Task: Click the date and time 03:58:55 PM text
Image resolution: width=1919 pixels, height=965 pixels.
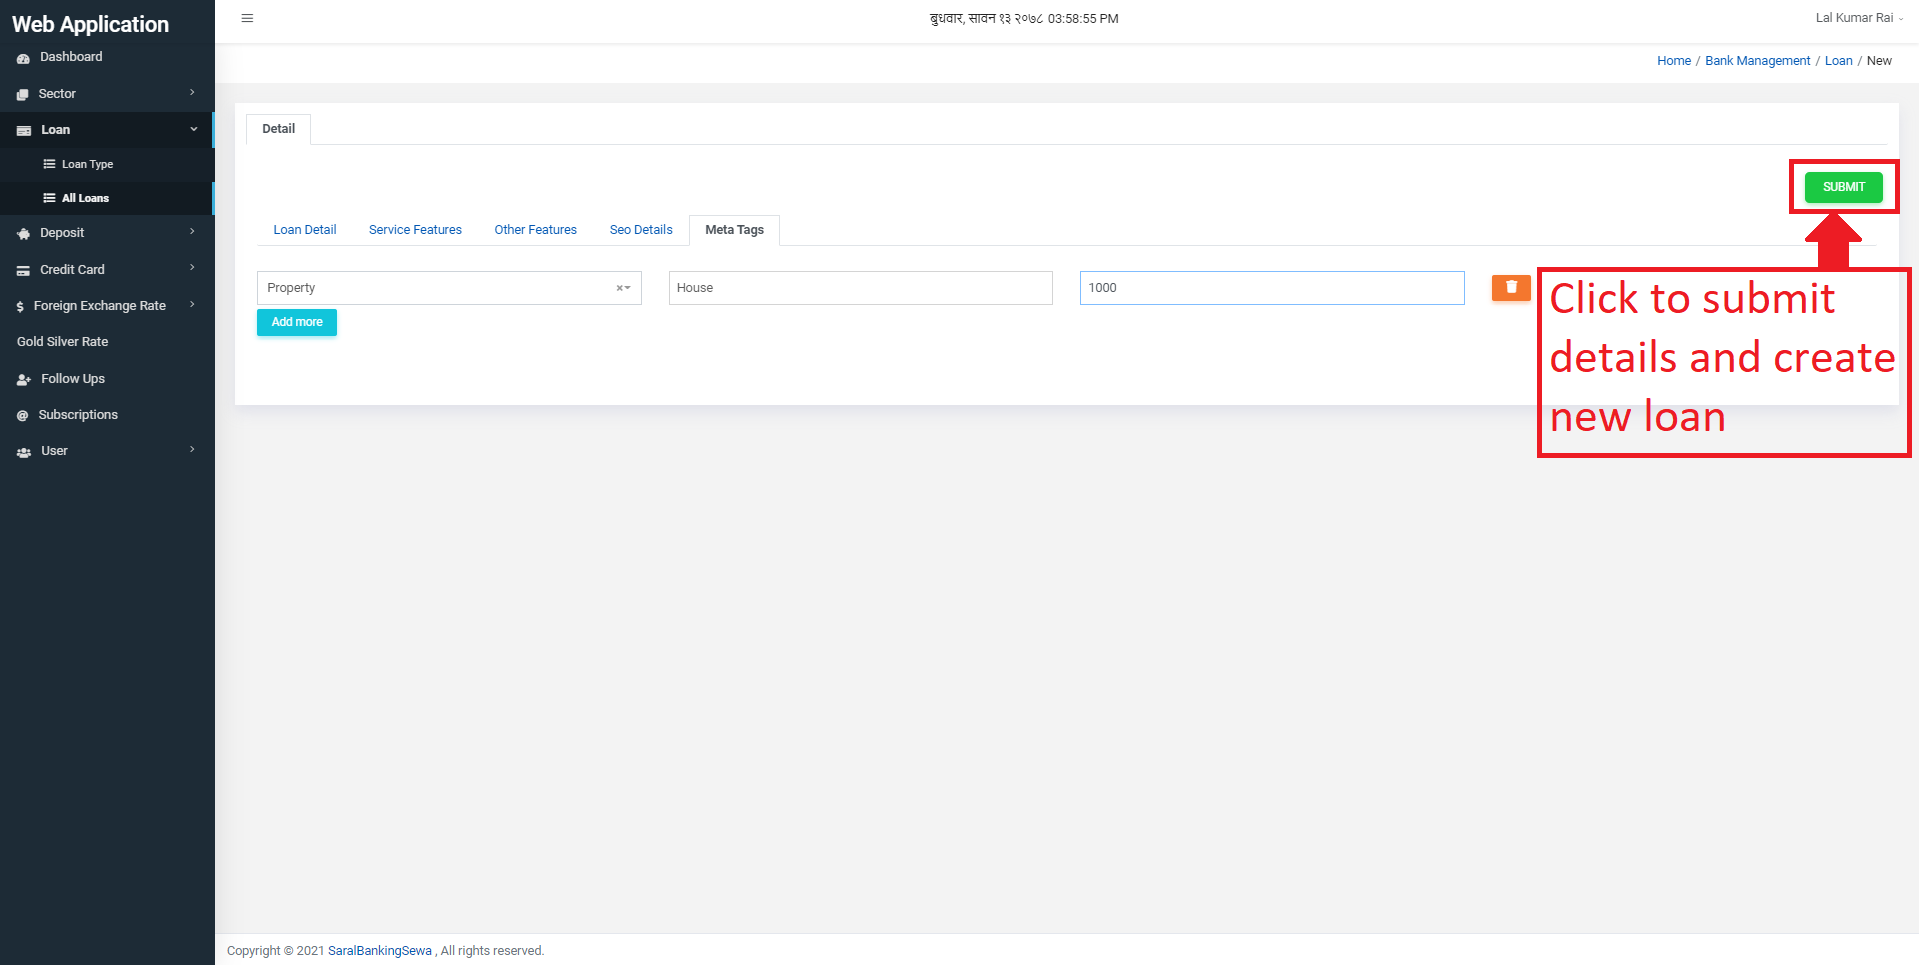Action: [x=1024, y=18]
